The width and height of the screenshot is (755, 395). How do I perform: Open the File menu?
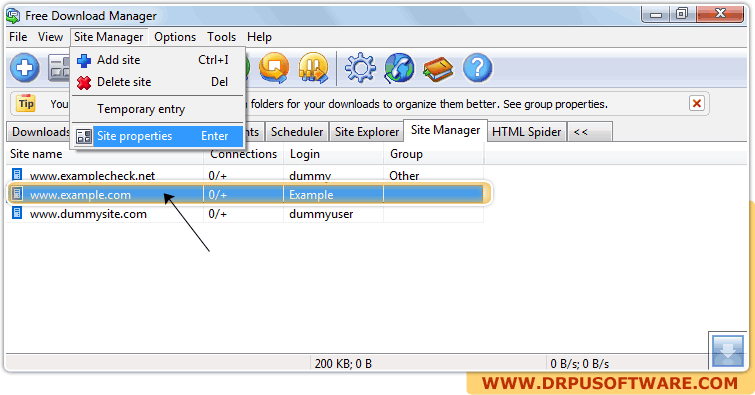pos(18,37)
